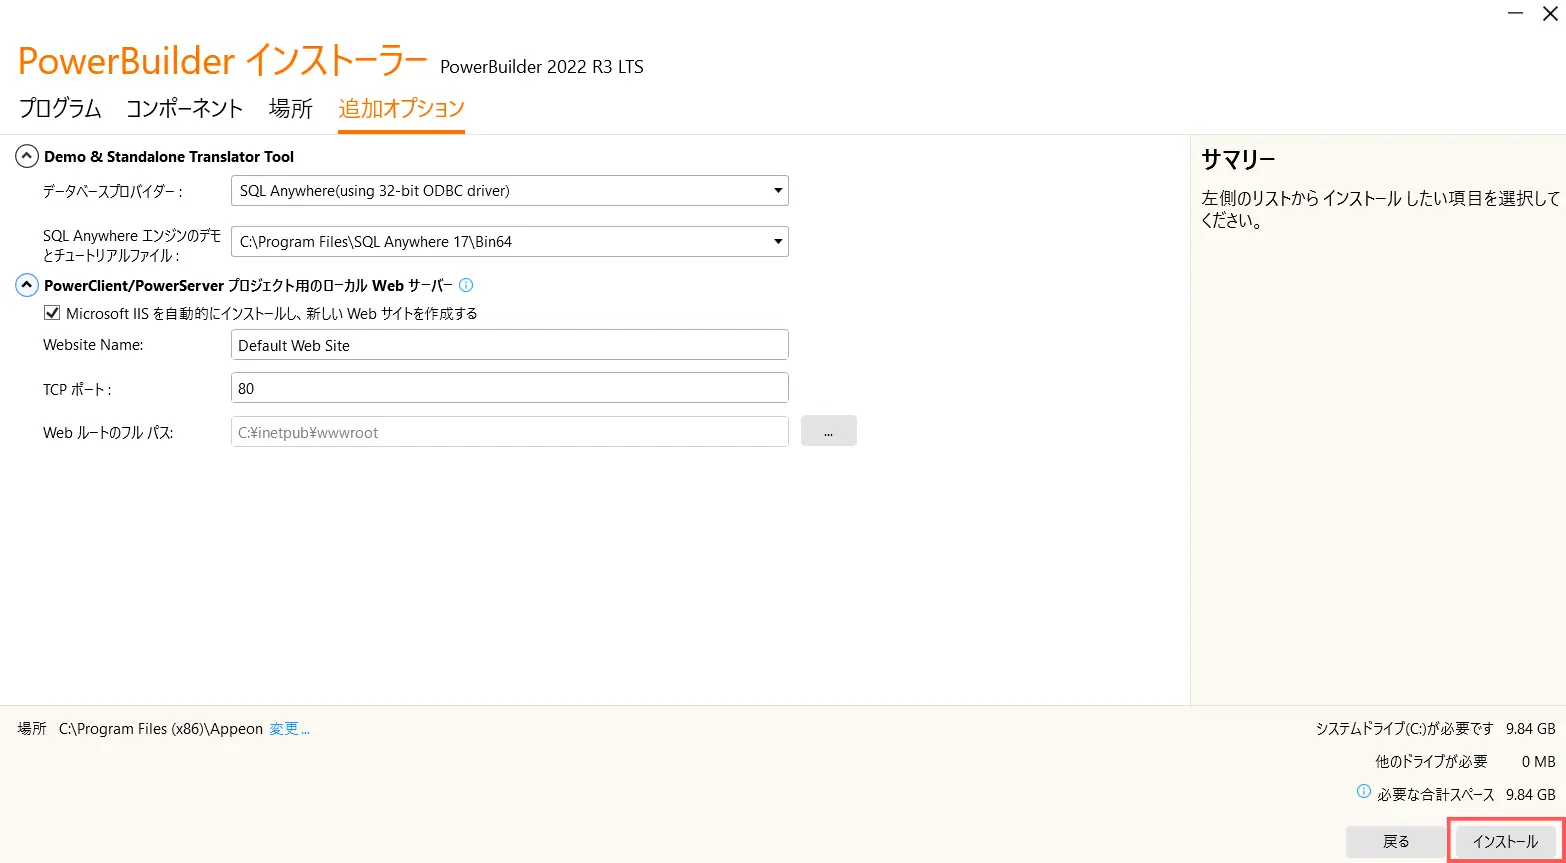Minimize the installer window
The image size is (1566, 863).
1516,13
